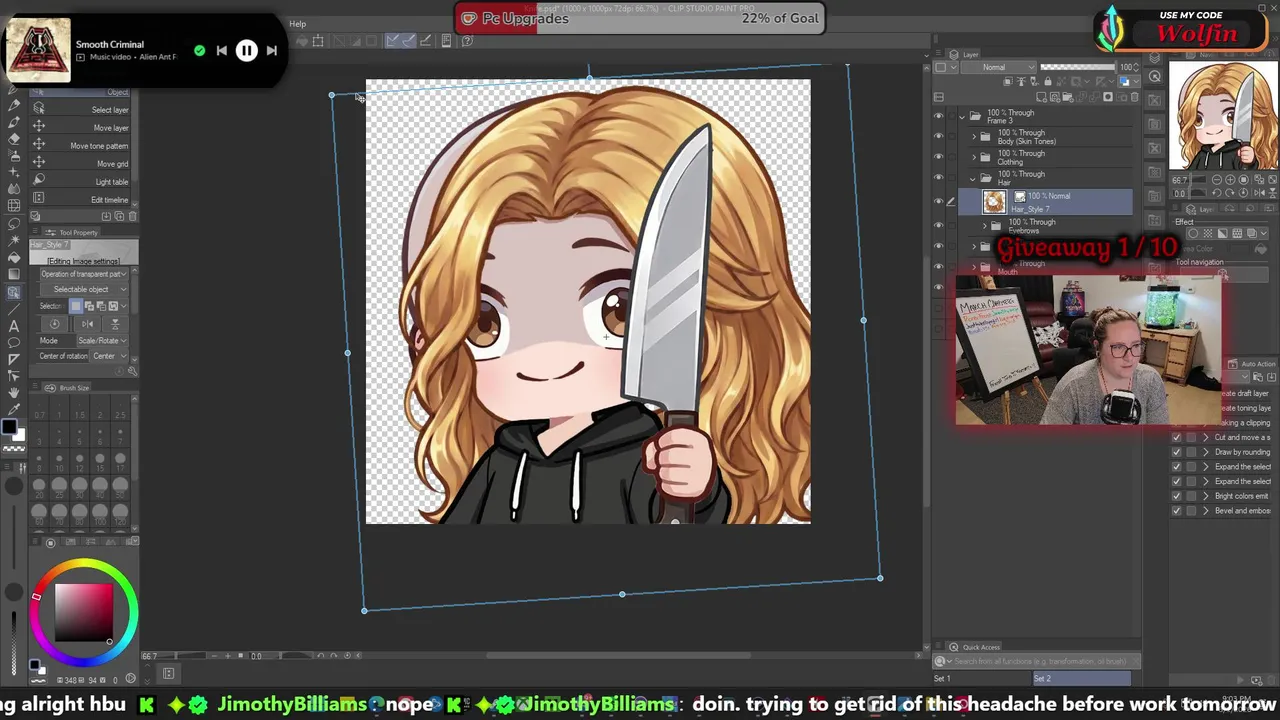Open the Brush Size tab
Image resolution: width=1280 pixels, height=720 pixels.
click(x=67, y=388)
